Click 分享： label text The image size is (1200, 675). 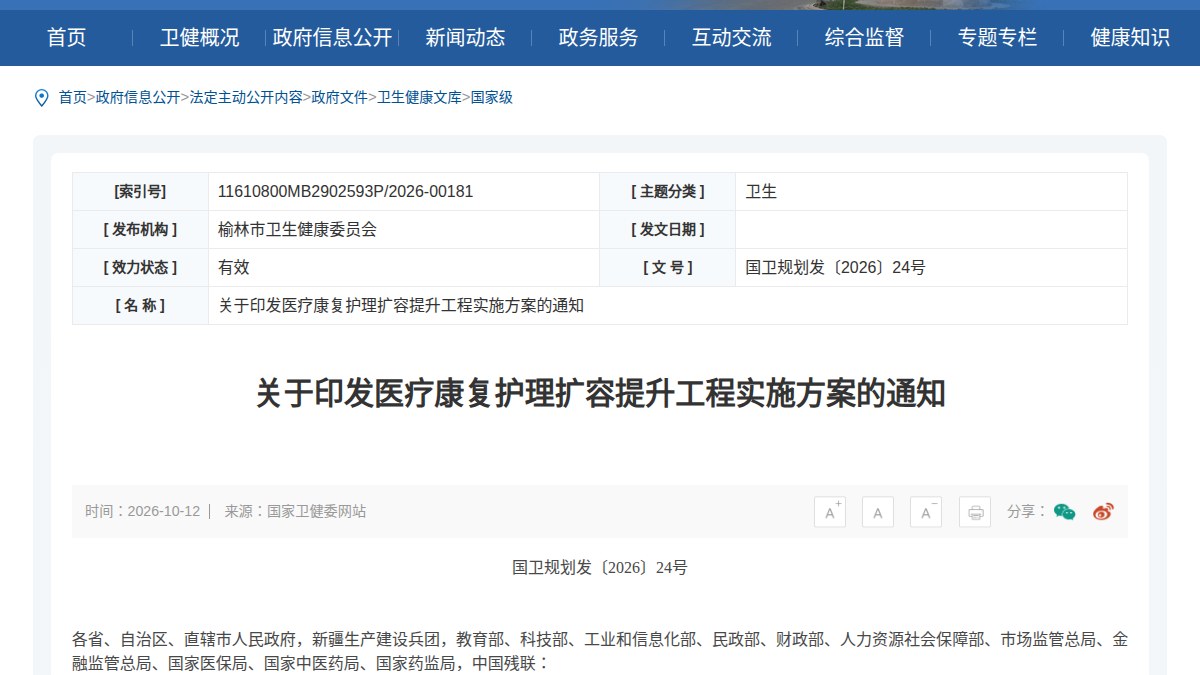point(1027,512)
